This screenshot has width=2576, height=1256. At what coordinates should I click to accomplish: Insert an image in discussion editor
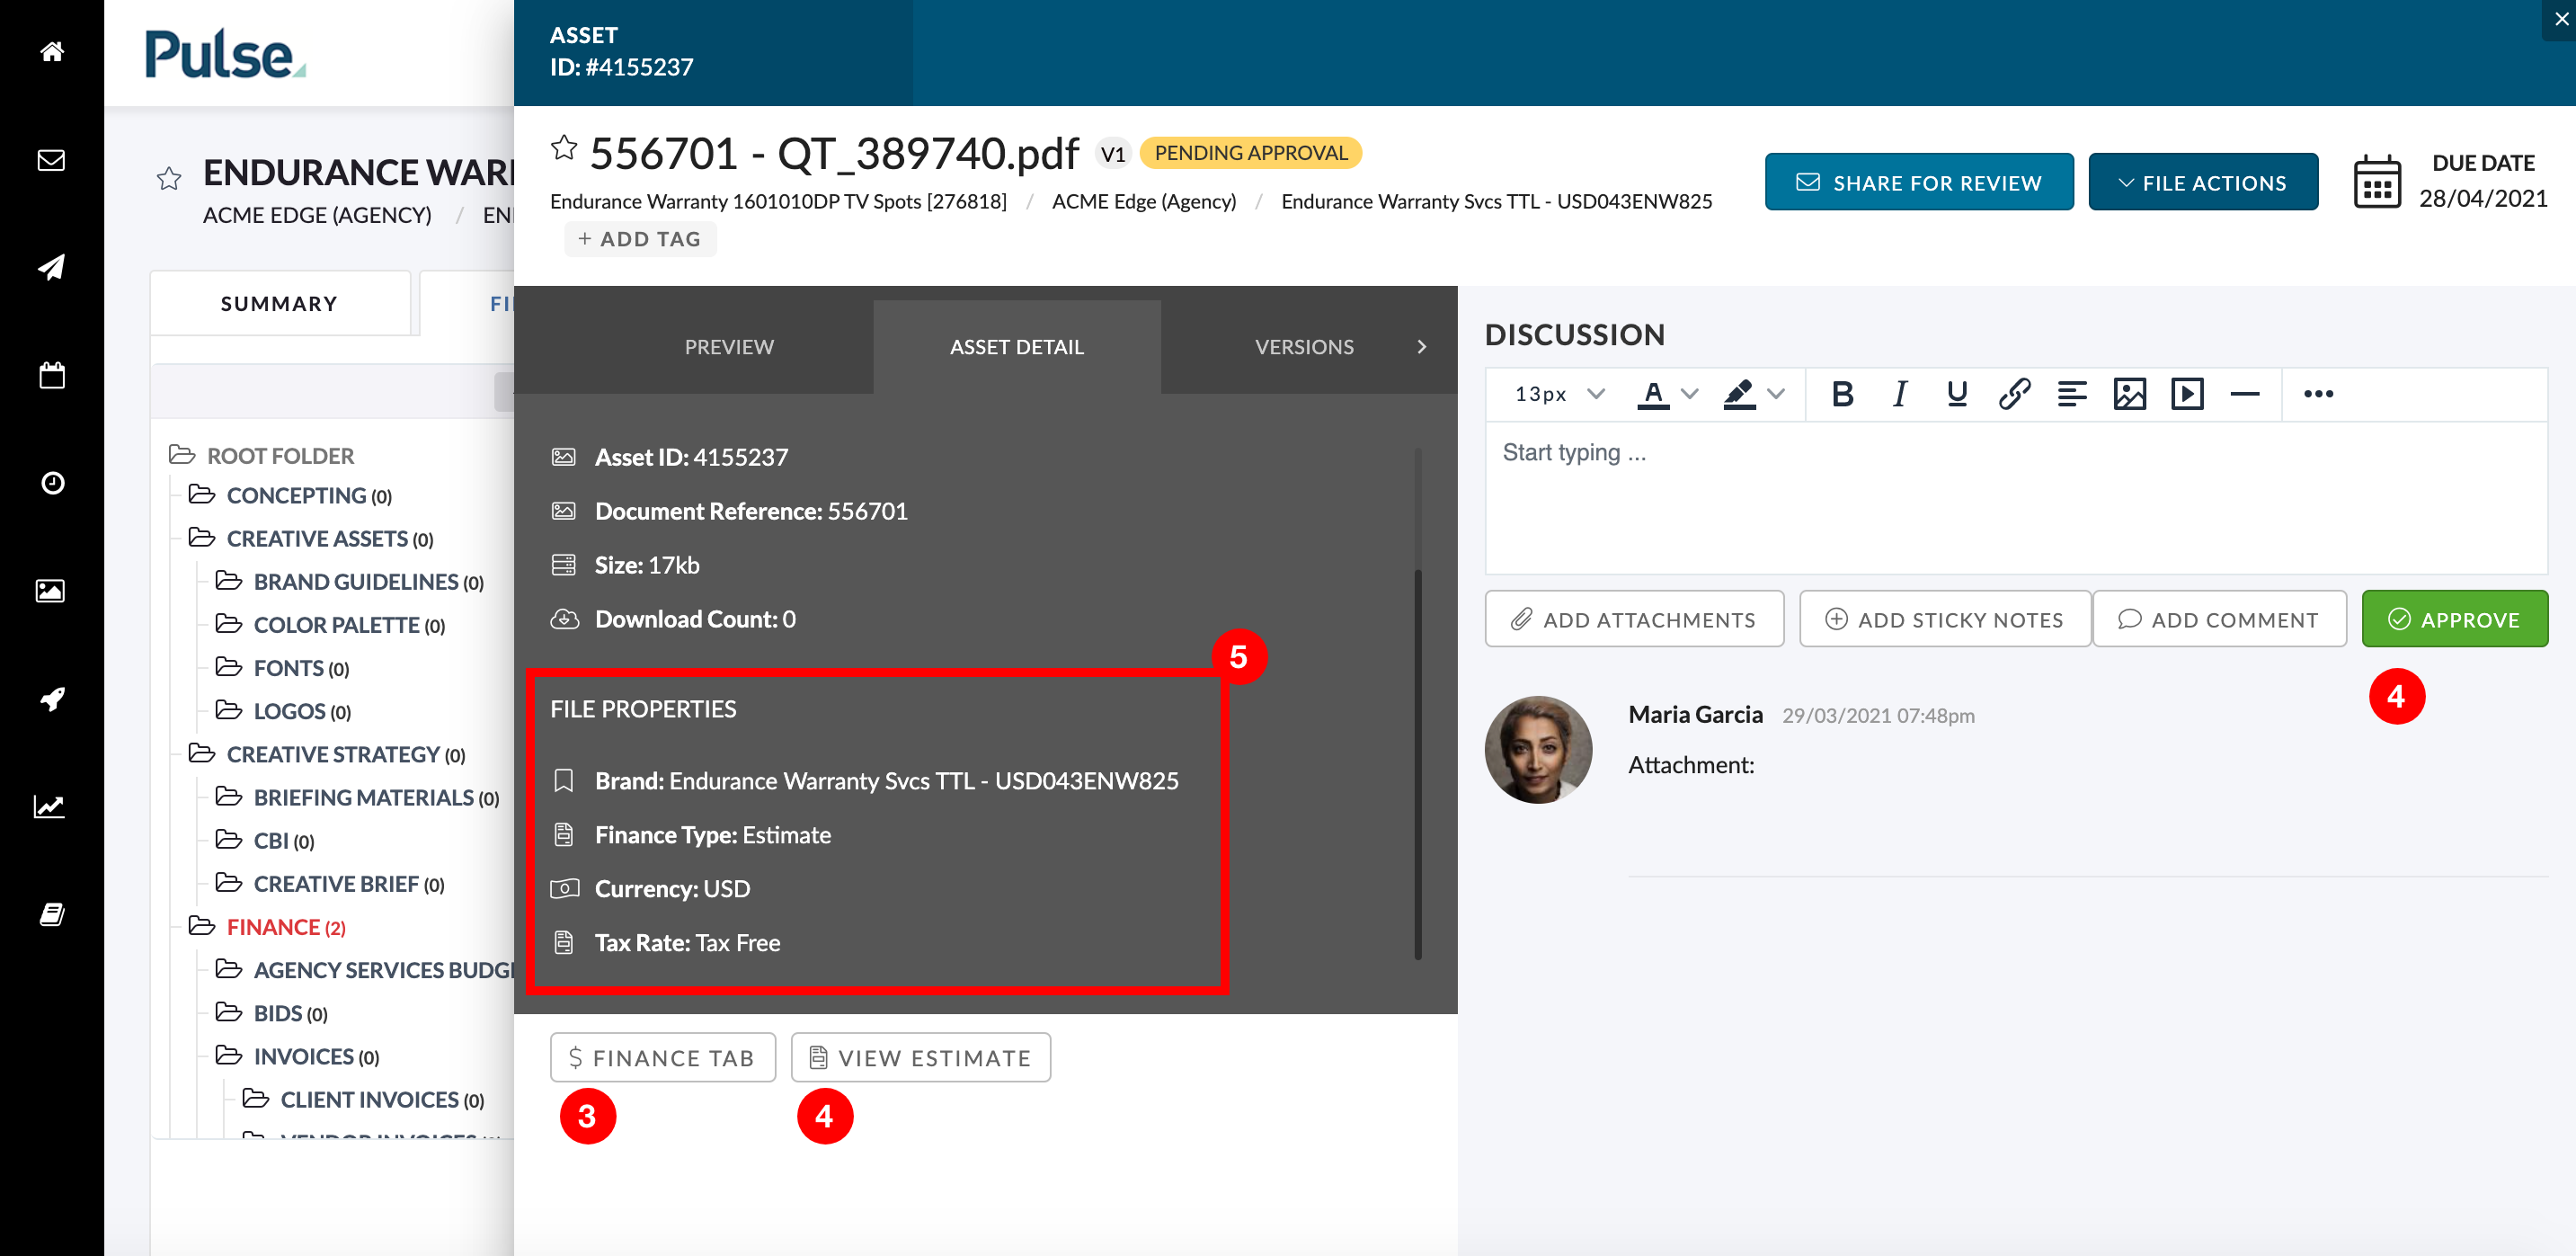click(2130, 394)
